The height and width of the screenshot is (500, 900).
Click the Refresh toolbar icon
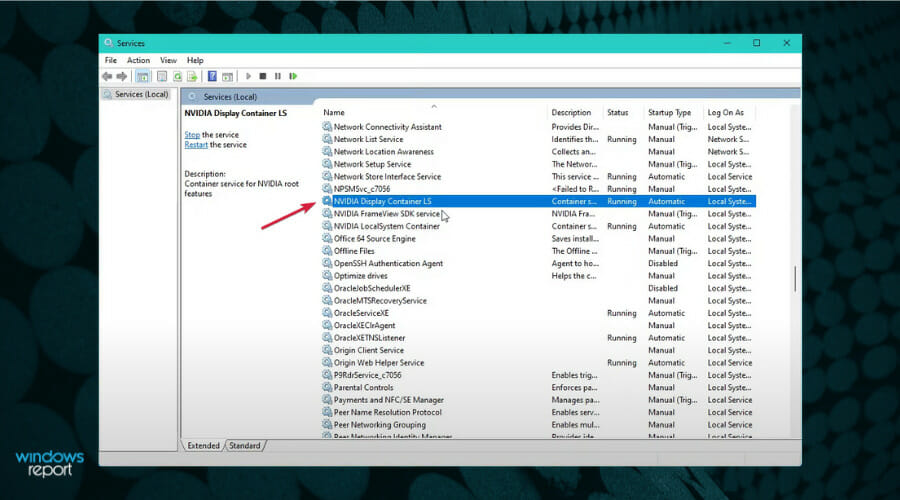coord(177,76)
